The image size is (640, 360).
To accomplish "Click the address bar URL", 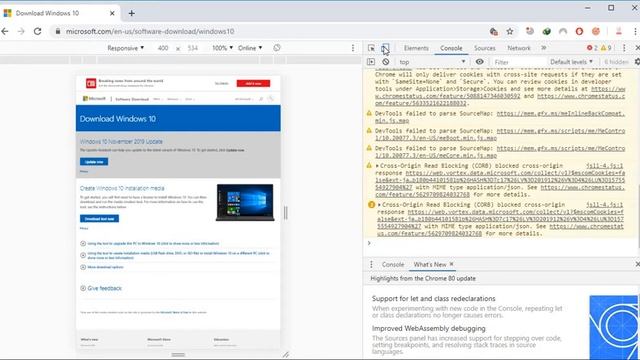I will (150, 31).
